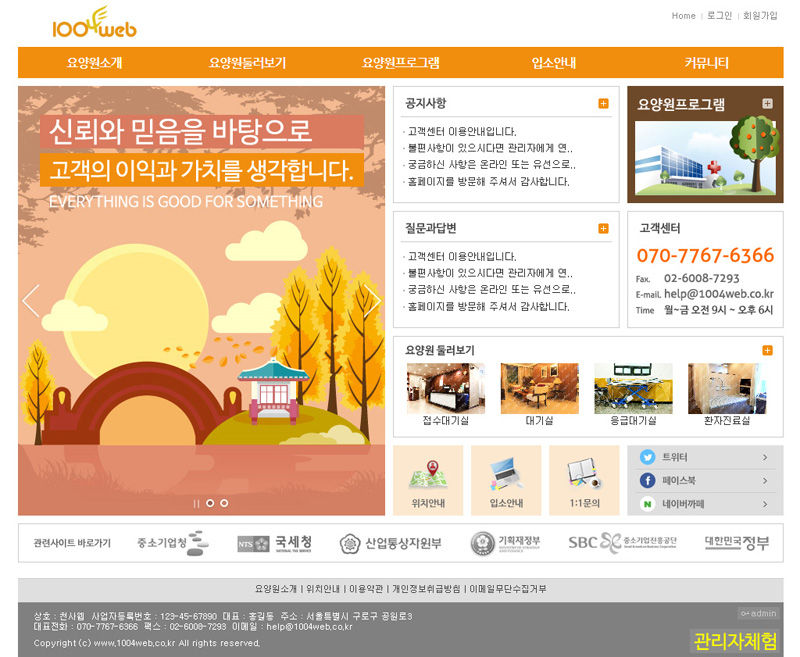
Task: Click the Naver cafe icon
Action: click(x=647, y=505)
